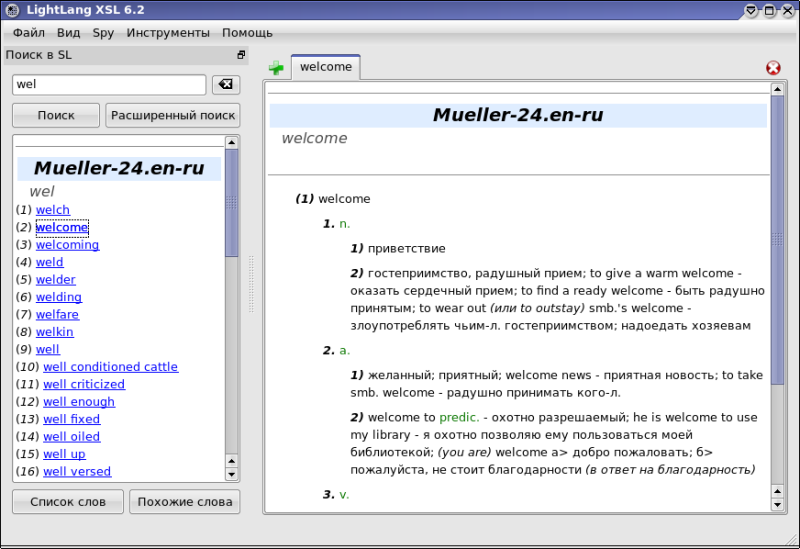Click the Mueller-24.en-ru heading in translation pane
800x549 pixels.
click(x=518, y=115)
